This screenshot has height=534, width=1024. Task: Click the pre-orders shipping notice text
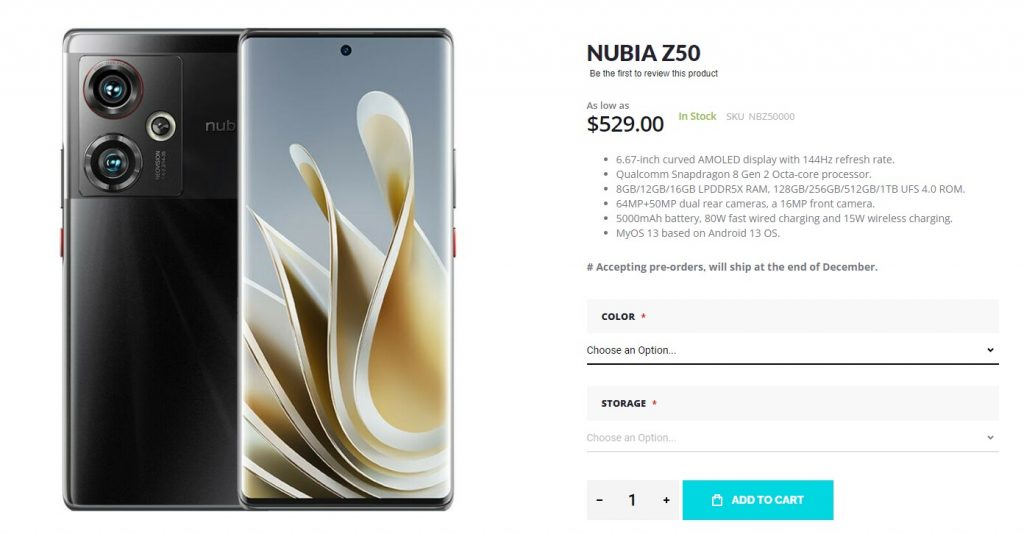[x=732, y=267]
